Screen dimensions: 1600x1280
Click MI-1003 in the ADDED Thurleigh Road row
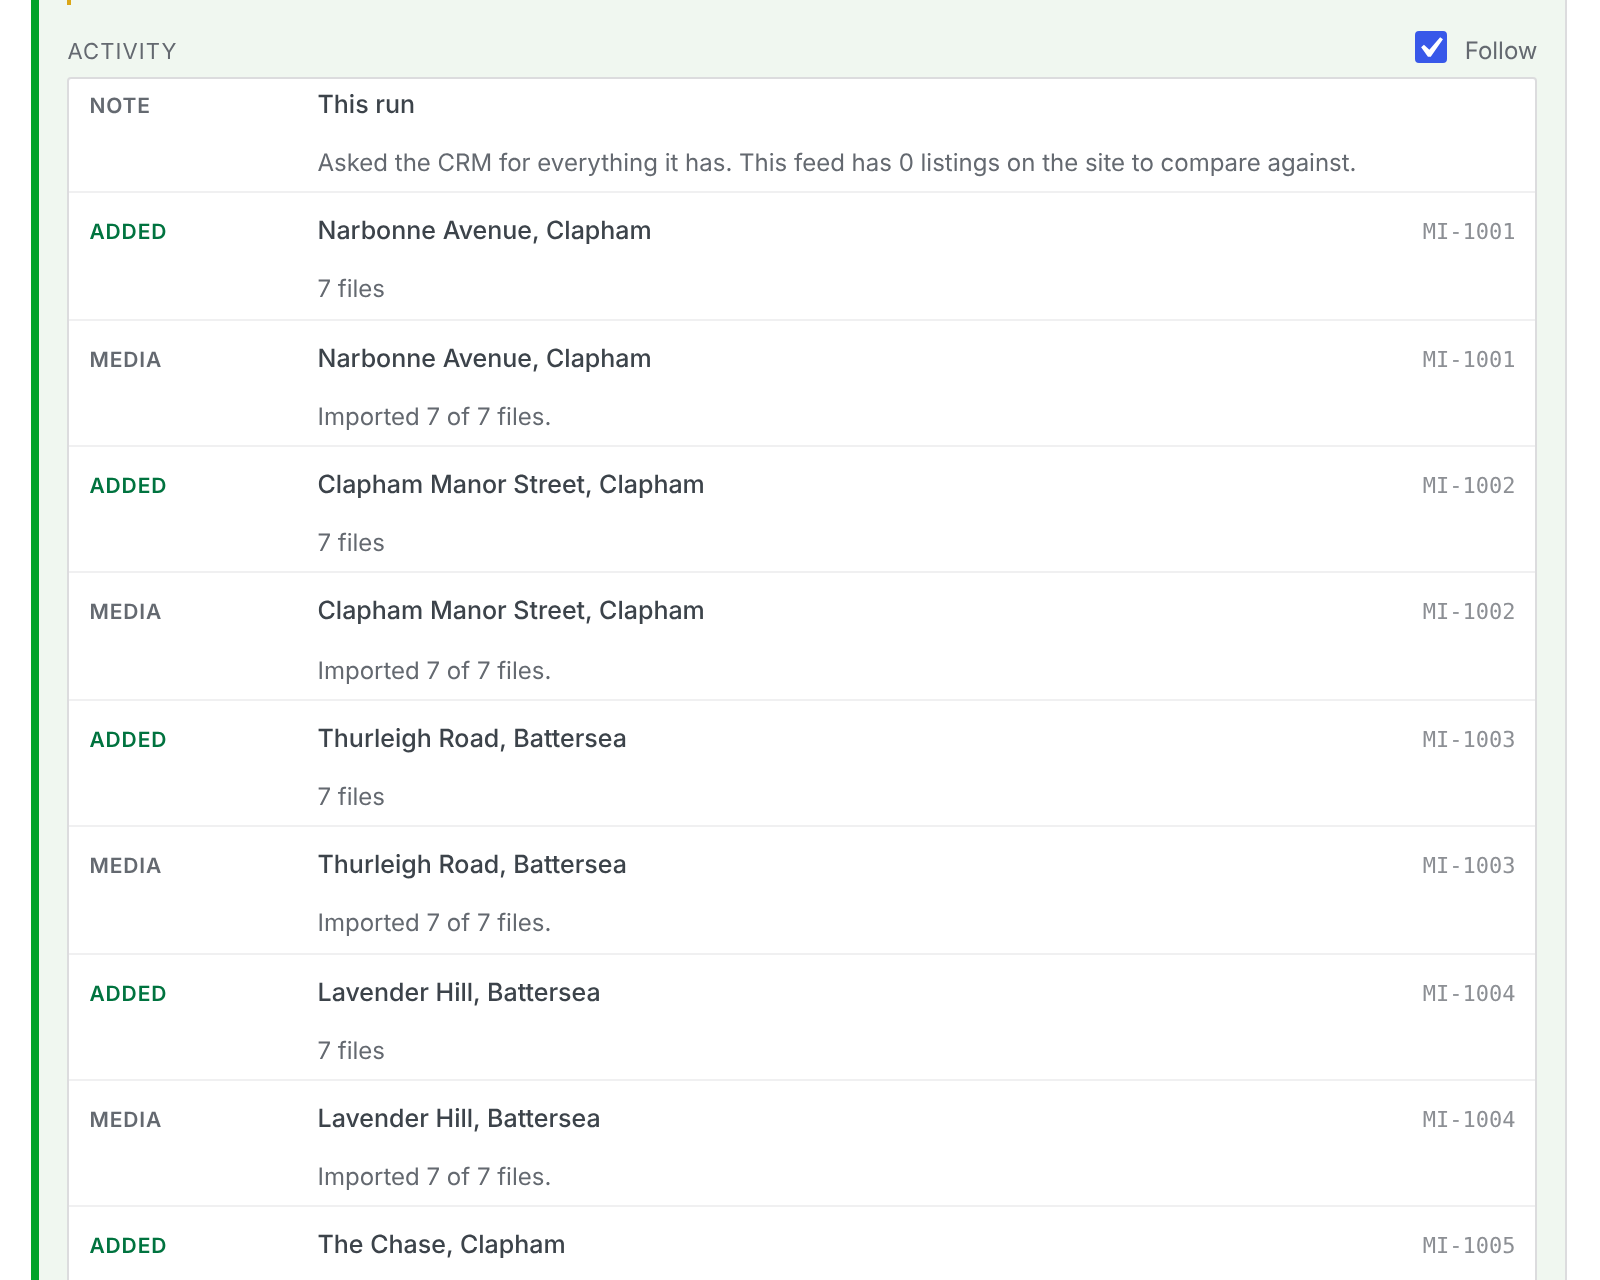pos(1468,740)
